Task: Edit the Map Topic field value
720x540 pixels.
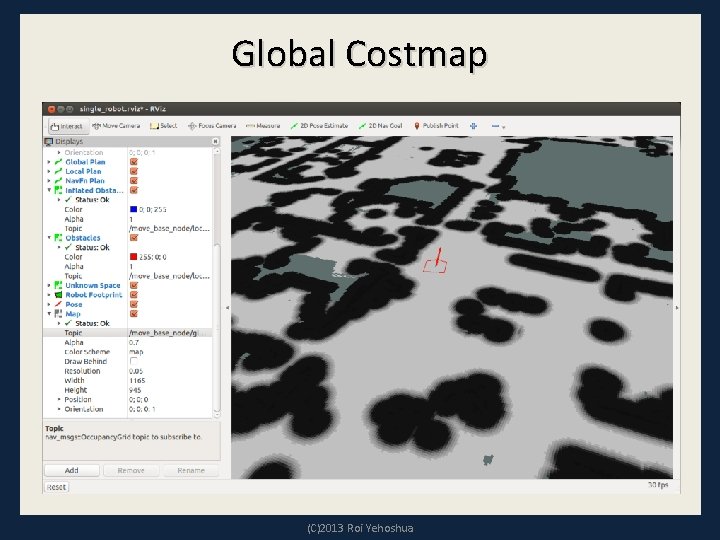Action: (x=169, y=333)
